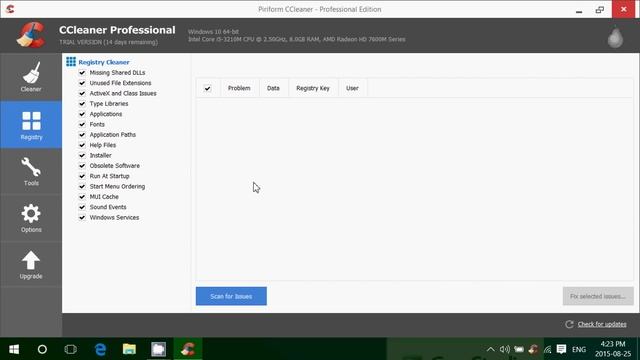Open Task View on the taskbar
The width and height of the screenshot is (640, 360).
pyautogui.click(x=71, y=349)
